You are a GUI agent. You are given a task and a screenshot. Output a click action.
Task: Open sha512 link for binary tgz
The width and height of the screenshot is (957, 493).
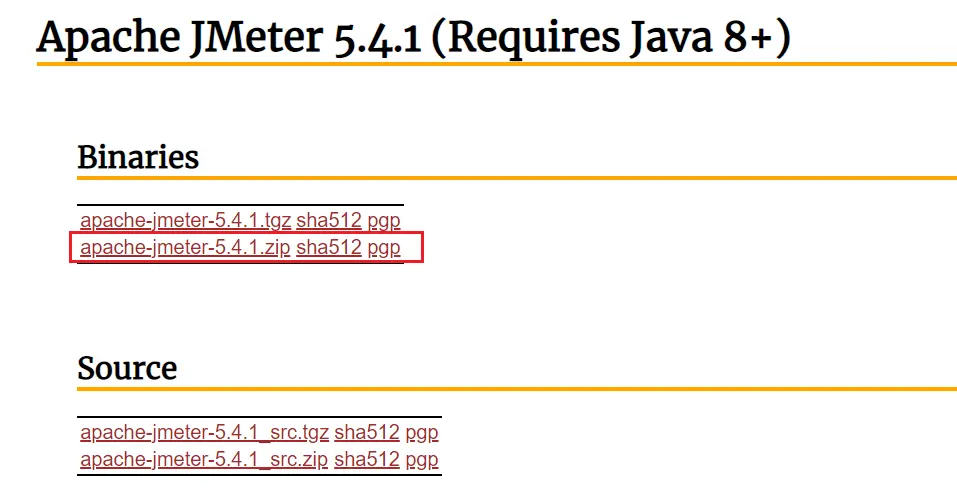point(328,221)
